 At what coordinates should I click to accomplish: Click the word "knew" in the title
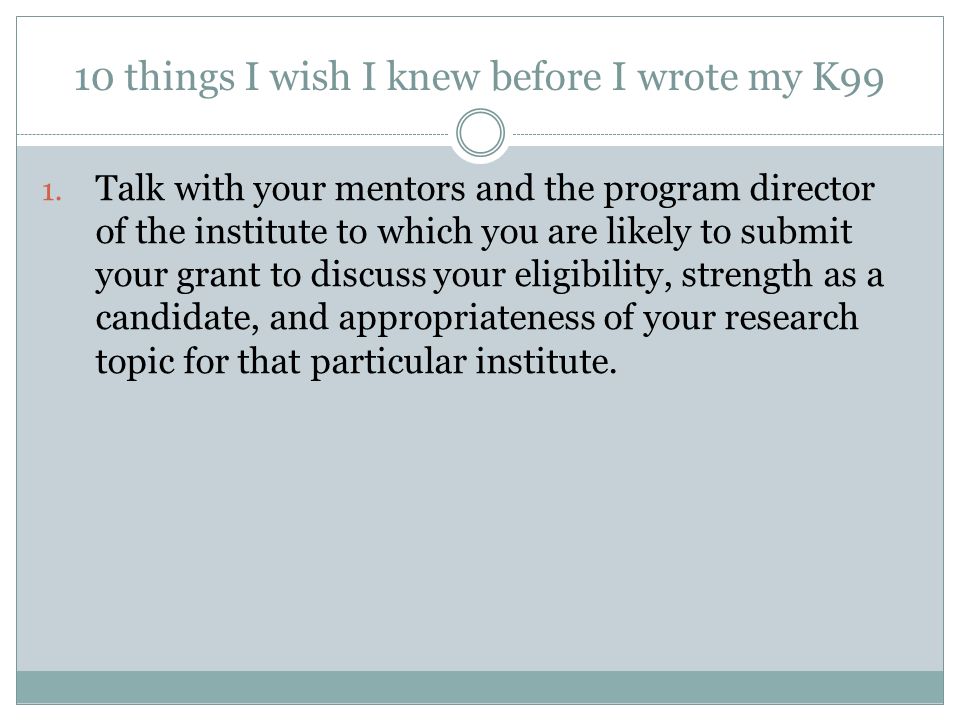(433, 78)
